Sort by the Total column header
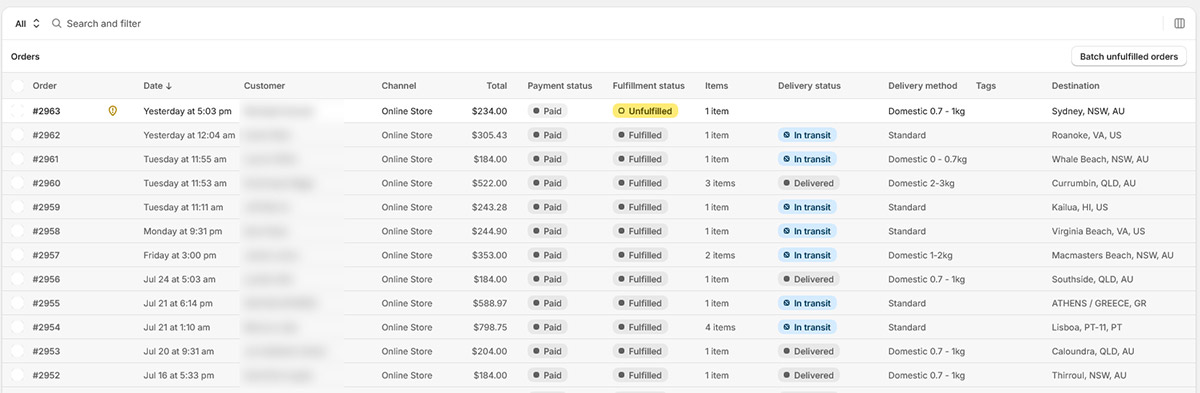 (x=496, y=86)
